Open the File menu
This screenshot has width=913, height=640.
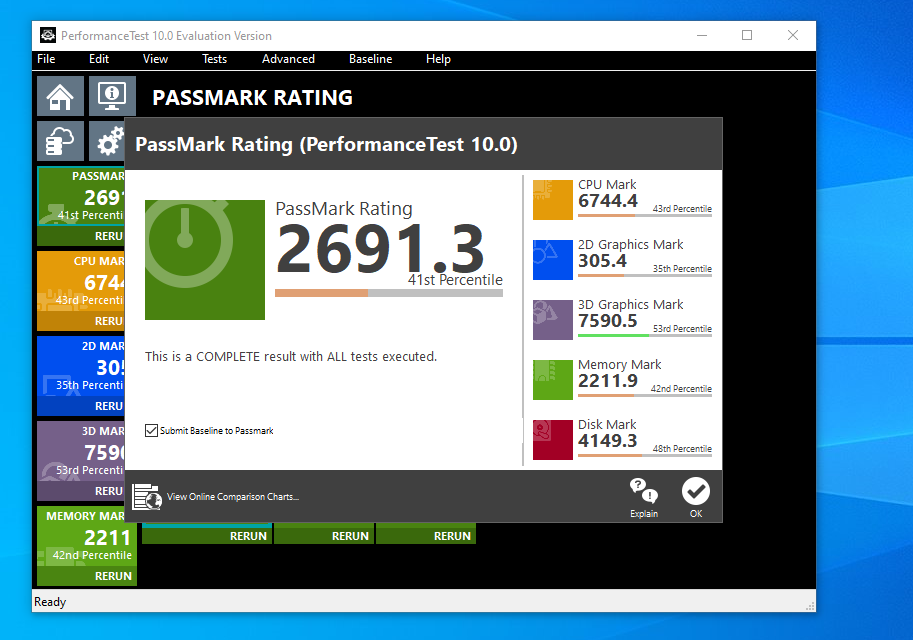click(46, 59)
